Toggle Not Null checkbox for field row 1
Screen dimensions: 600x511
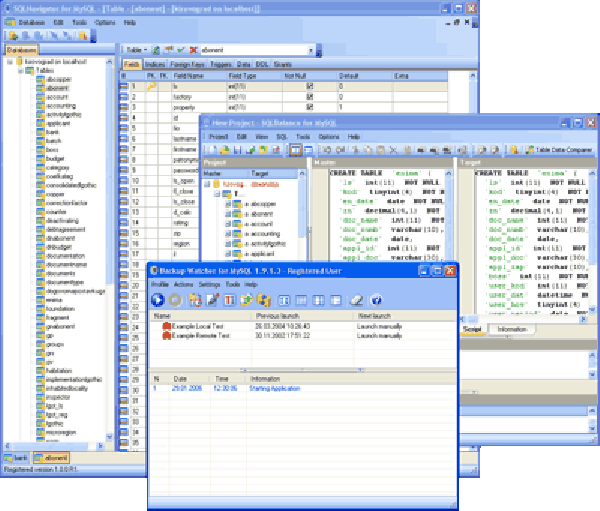point(310,87)
